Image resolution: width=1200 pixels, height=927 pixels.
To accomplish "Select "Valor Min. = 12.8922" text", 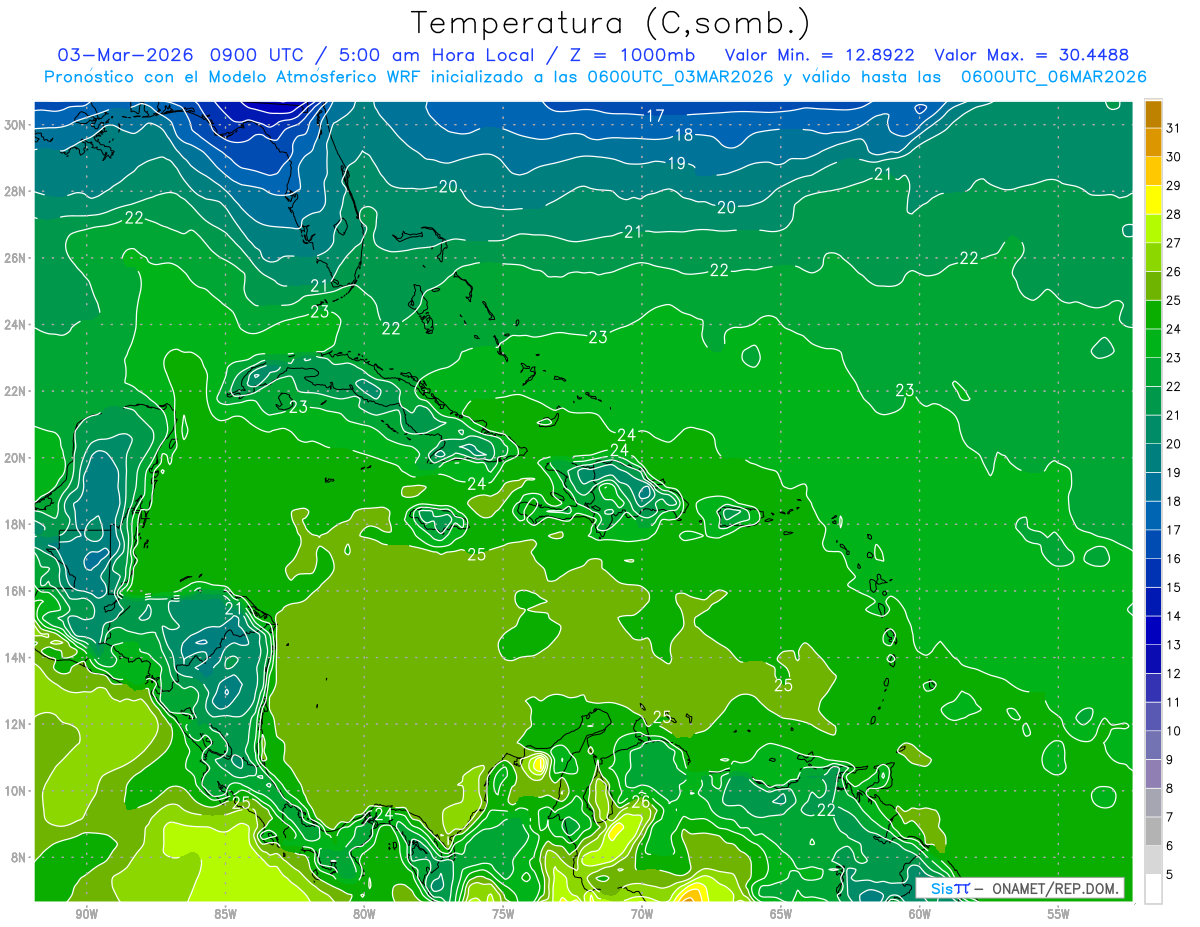I will point(821,54).
